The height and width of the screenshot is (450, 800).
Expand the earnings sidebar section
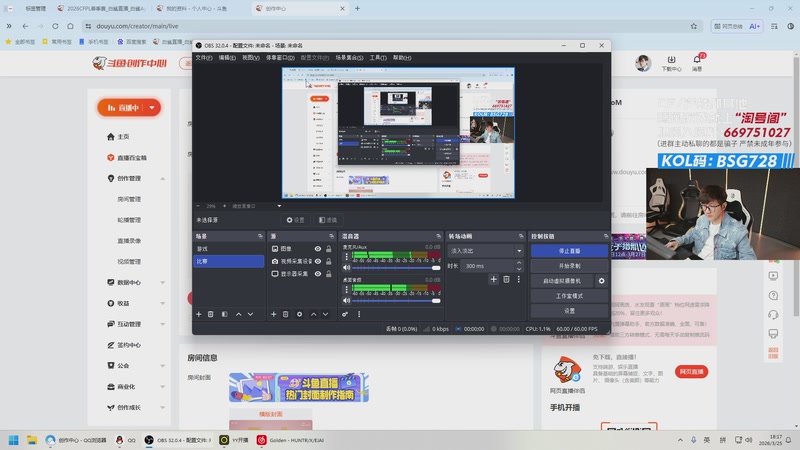pyautogui.click(x=163, y=303)
